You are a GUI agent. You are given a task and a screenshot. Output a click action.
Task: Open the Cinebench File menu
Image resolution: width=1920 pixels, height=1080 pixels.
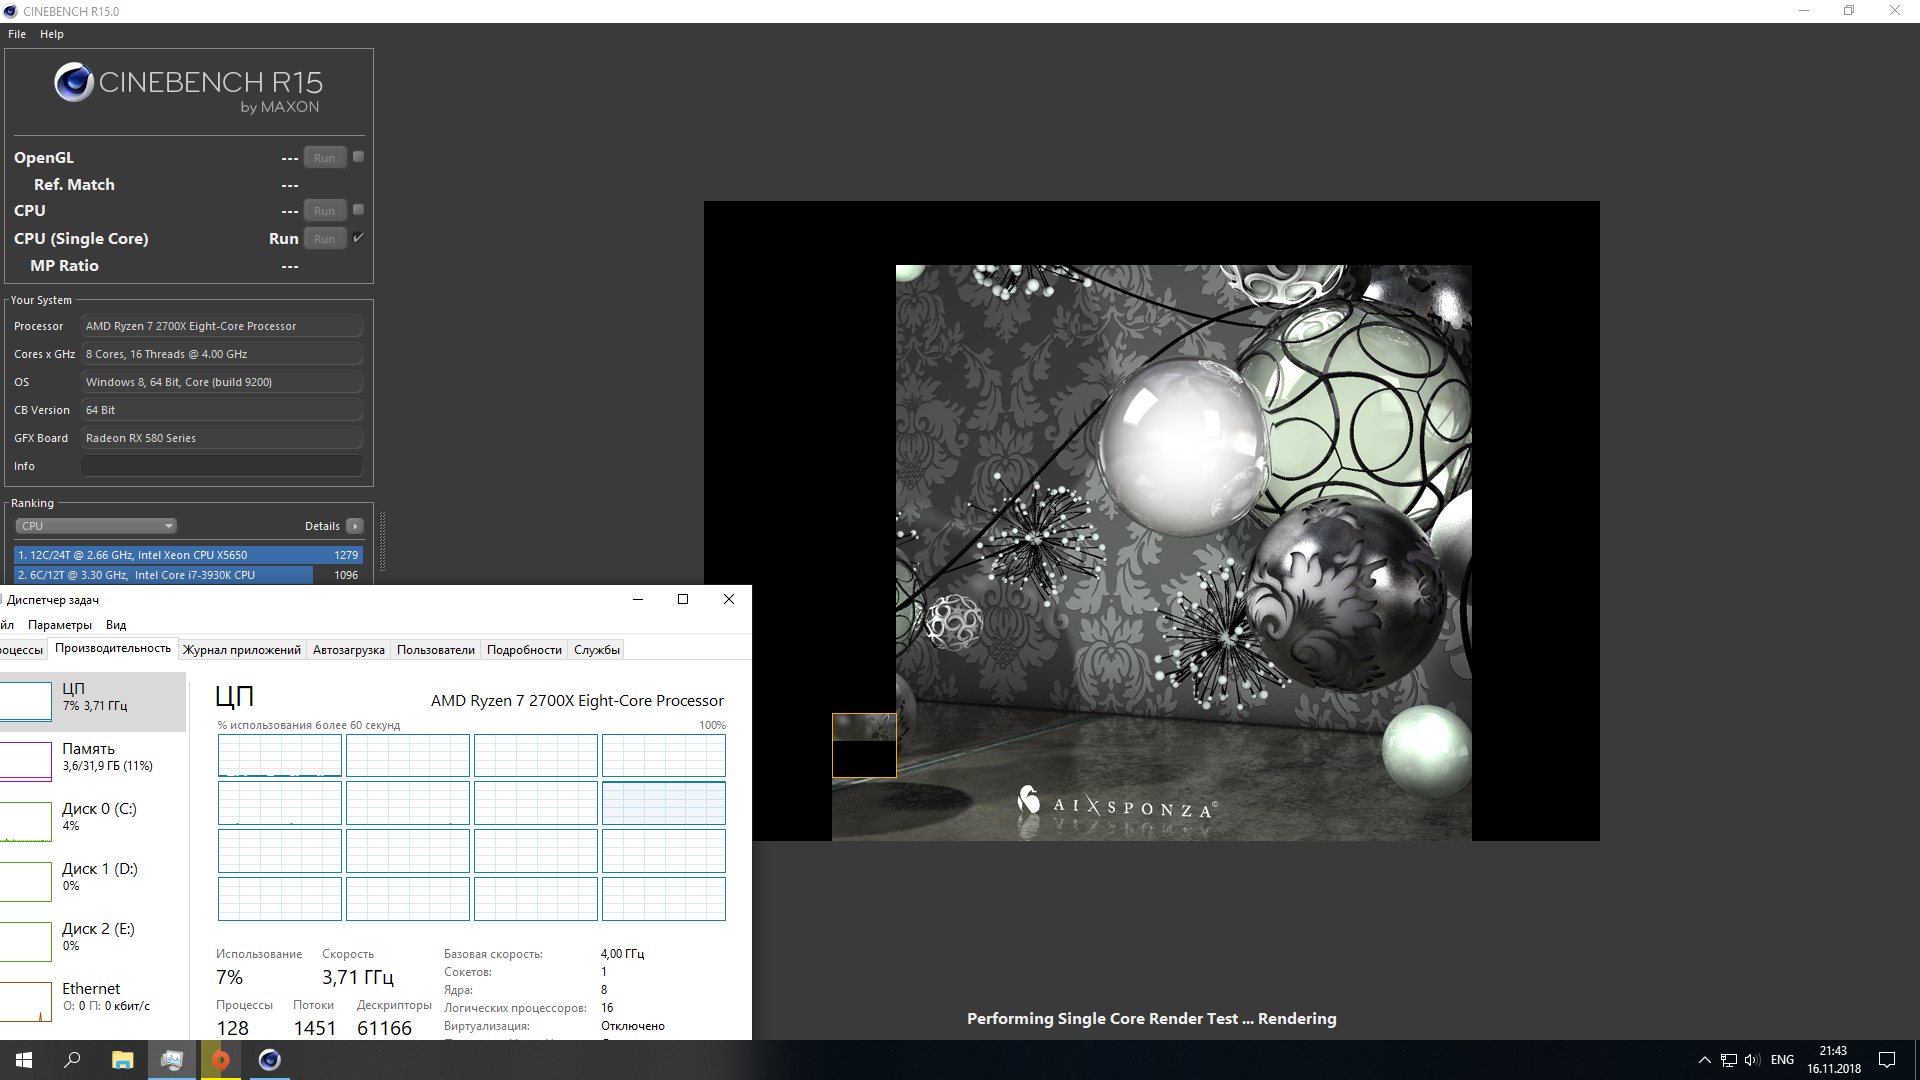click(x=17, y=34)
